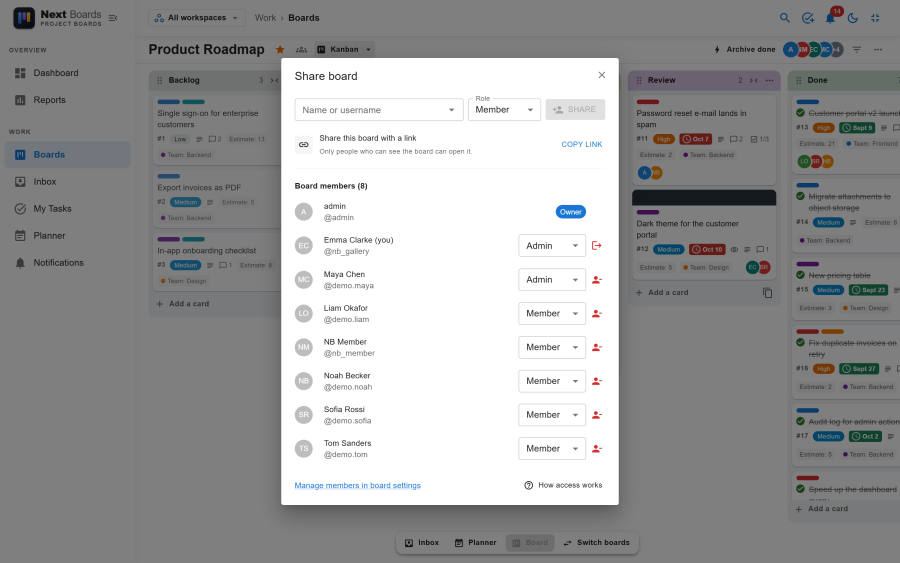Screen dimensions: 900x563
Task: Toggle done check on Fix duplicate invoices card
Action: coord(801,343)
